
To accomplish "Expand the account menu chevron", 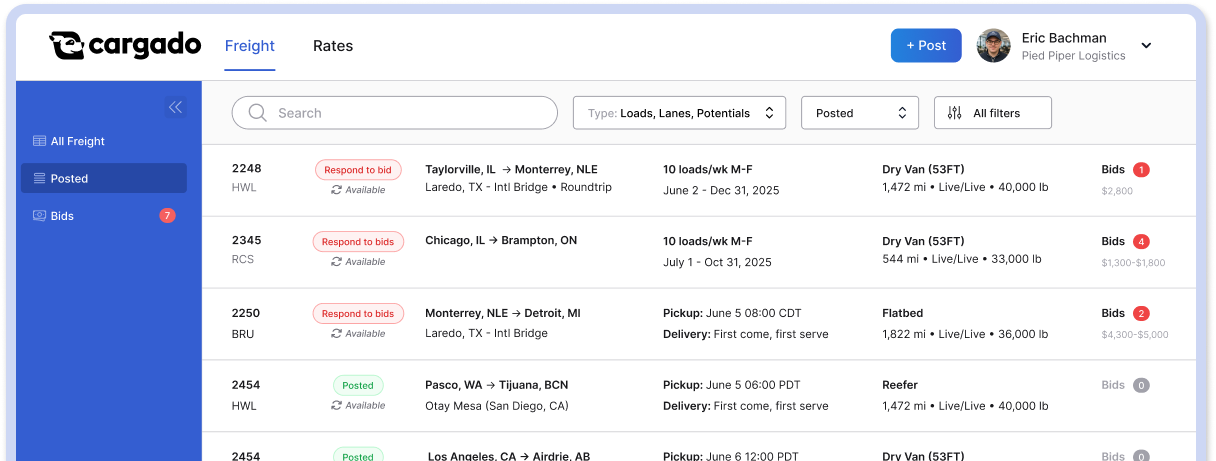I will tap(1146, 45).
